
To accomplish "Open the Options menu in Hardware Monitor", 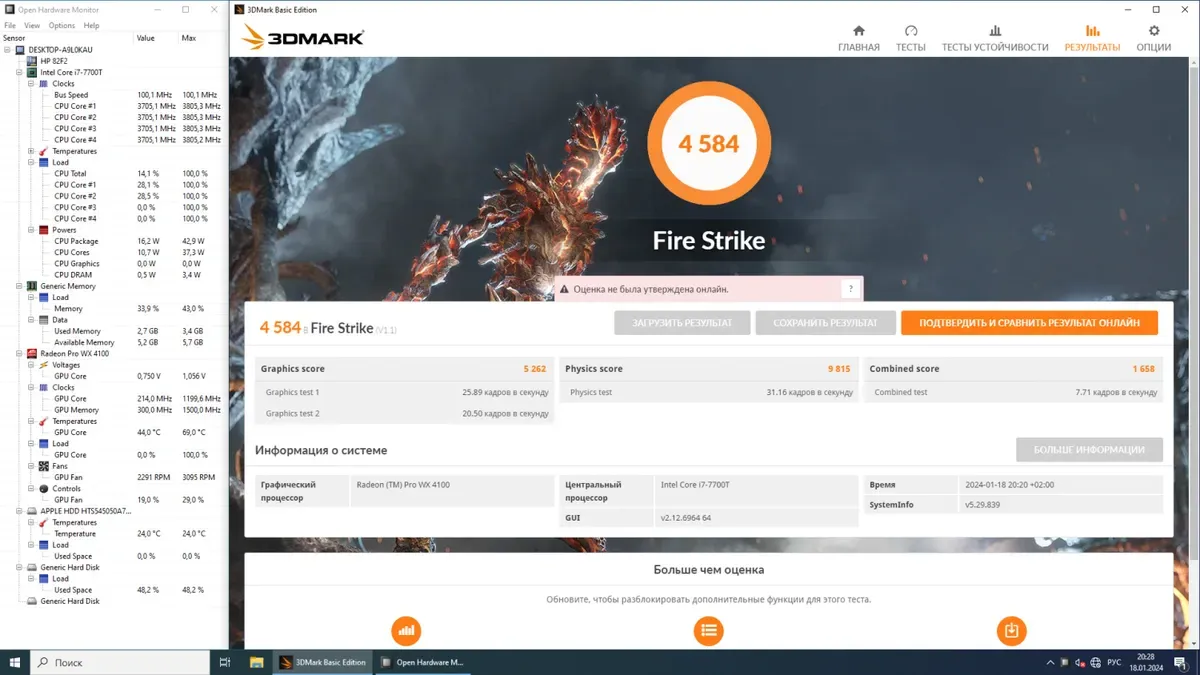I will click(x=61, y=25).
